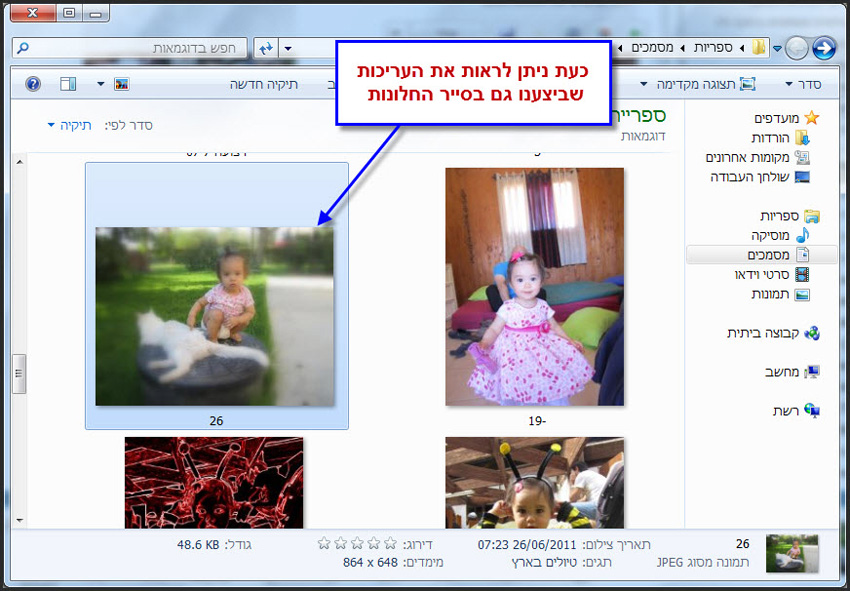Click the תצוגה מקדימה preview button
850x591 pixels.
pos(706,84)
